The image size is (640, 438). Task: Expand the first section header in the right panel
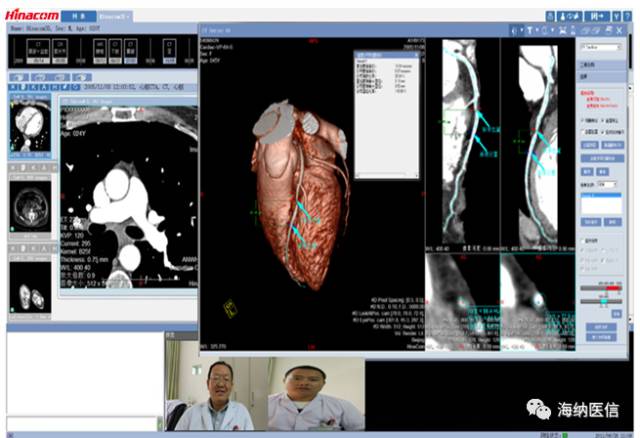602,65
